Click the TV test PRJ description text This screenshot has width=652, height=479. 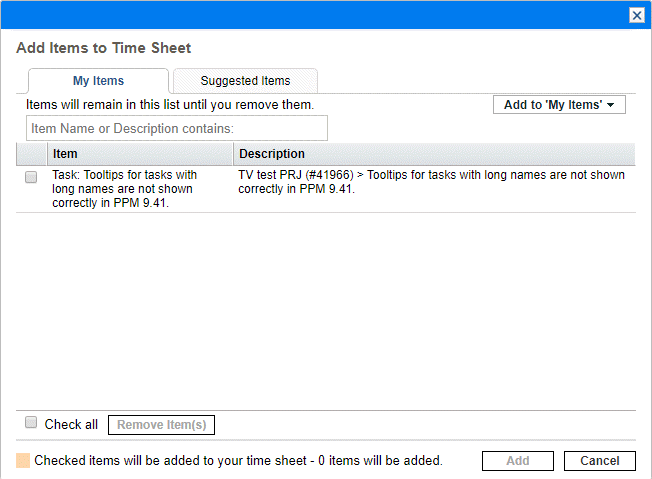431,181
